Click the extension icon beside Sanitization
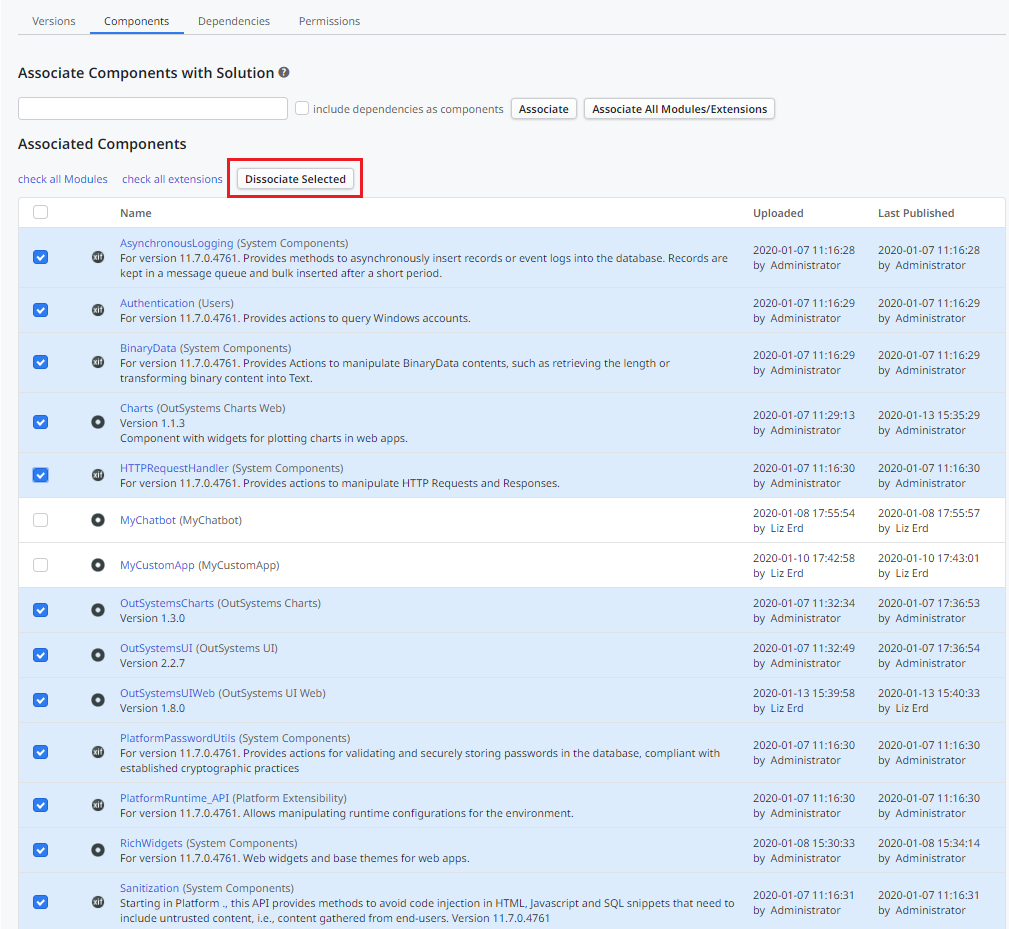 97,902
